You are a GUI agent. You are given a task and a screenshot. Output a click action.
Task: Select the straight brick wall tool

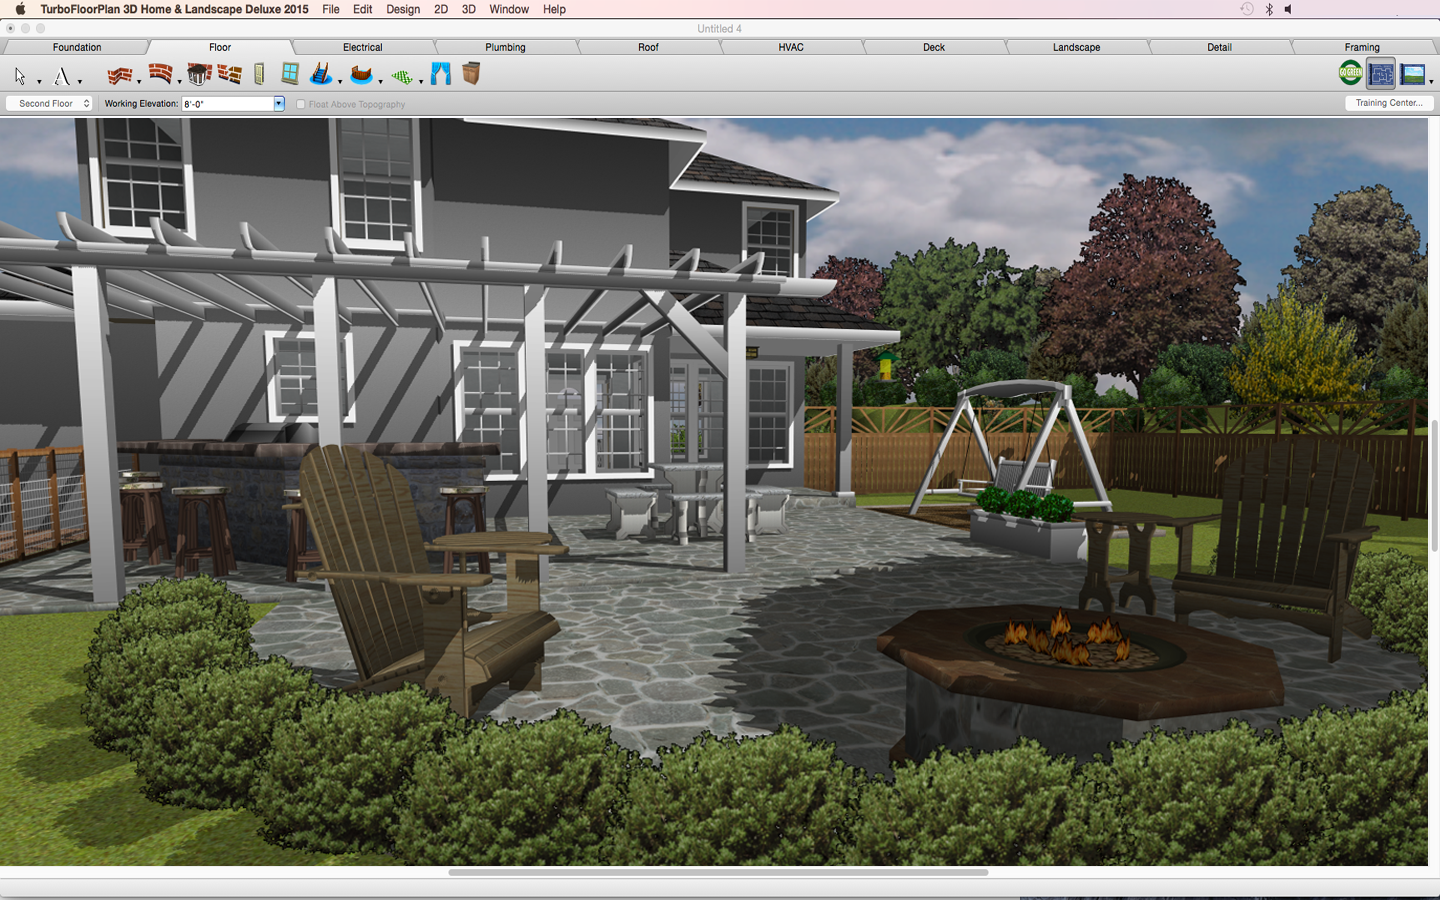click(x=120, y=75)
